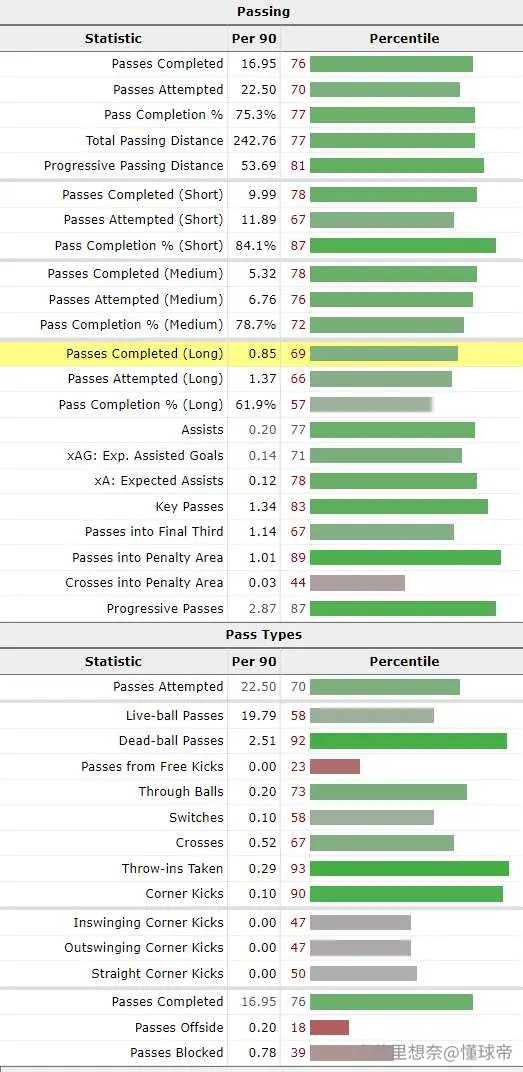Screen dimensions: 523x1072
Task: Click the Crosses into Penalty Area percentile bar
Action: click(x=357, y=582)
